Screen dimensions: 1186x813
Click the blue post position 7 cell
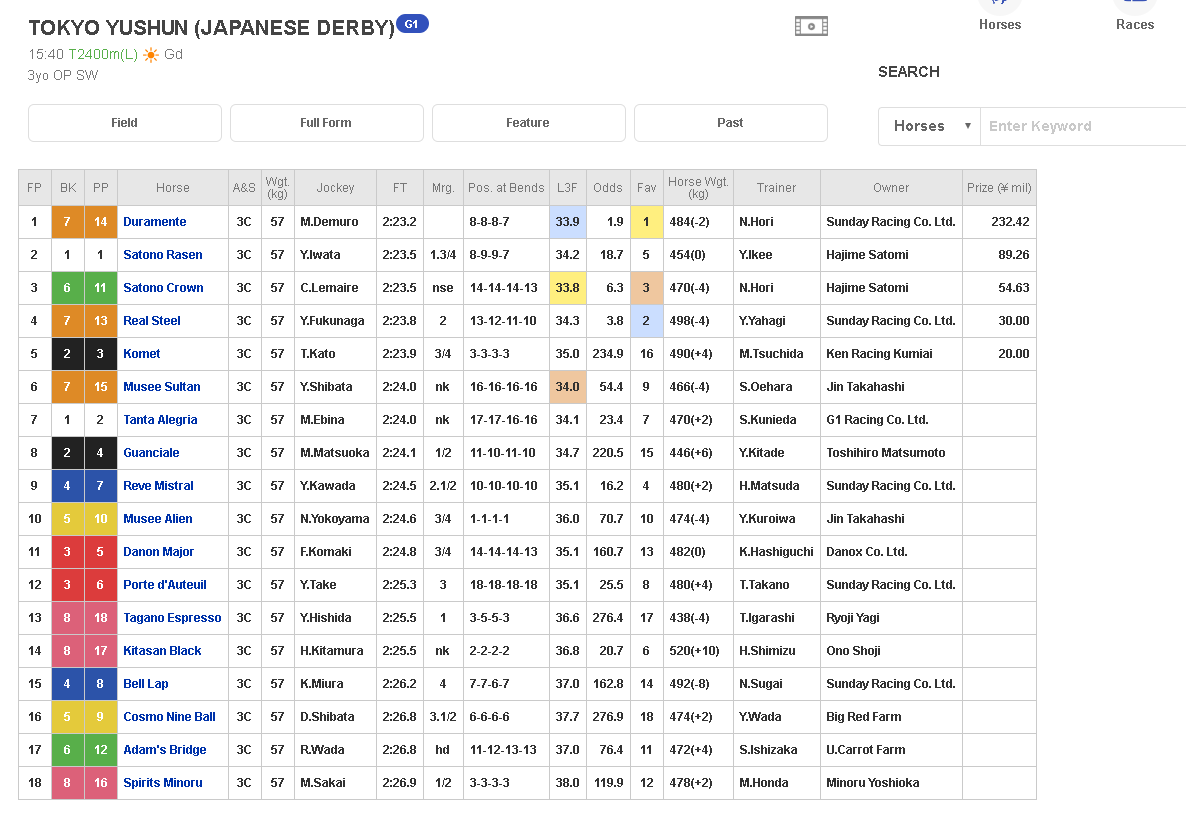(x=101, y=486)
